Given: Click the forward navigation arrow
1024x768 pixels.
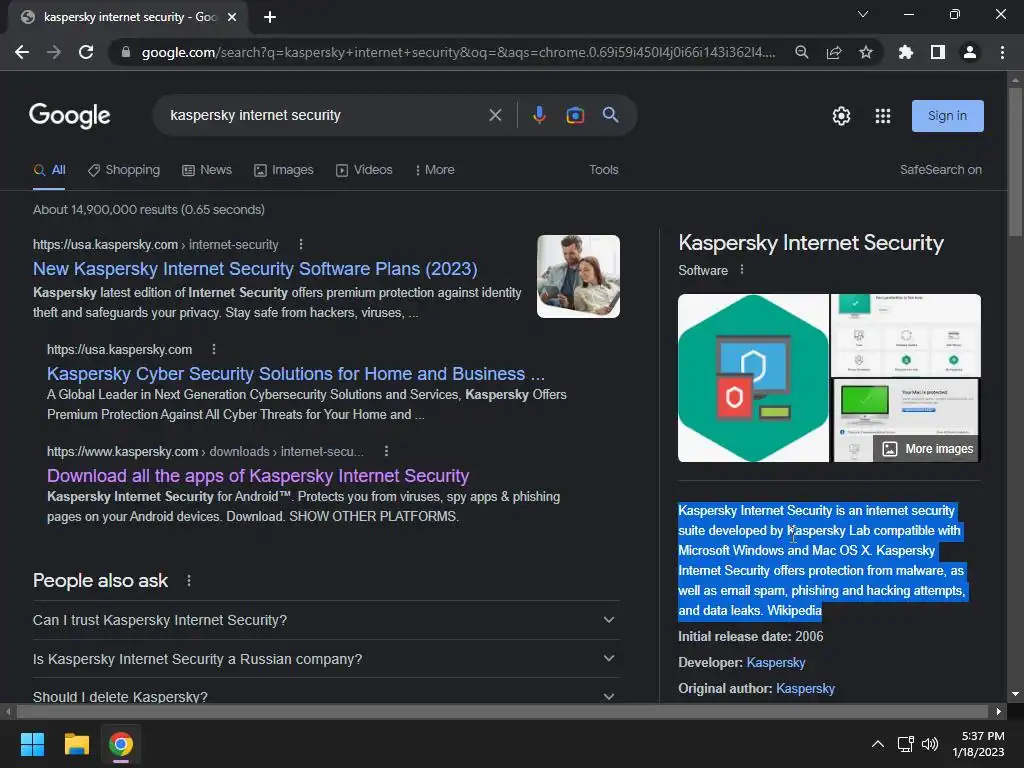Looking at the screenshot, I should click(54, 52).
